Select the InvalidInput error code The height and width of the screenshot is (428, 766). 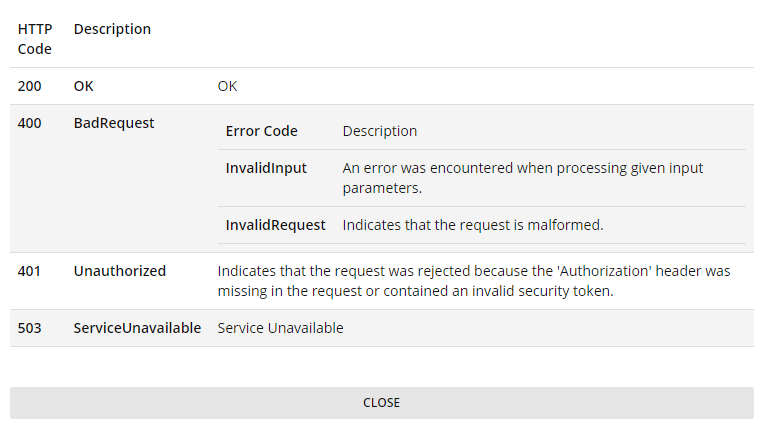266,168
